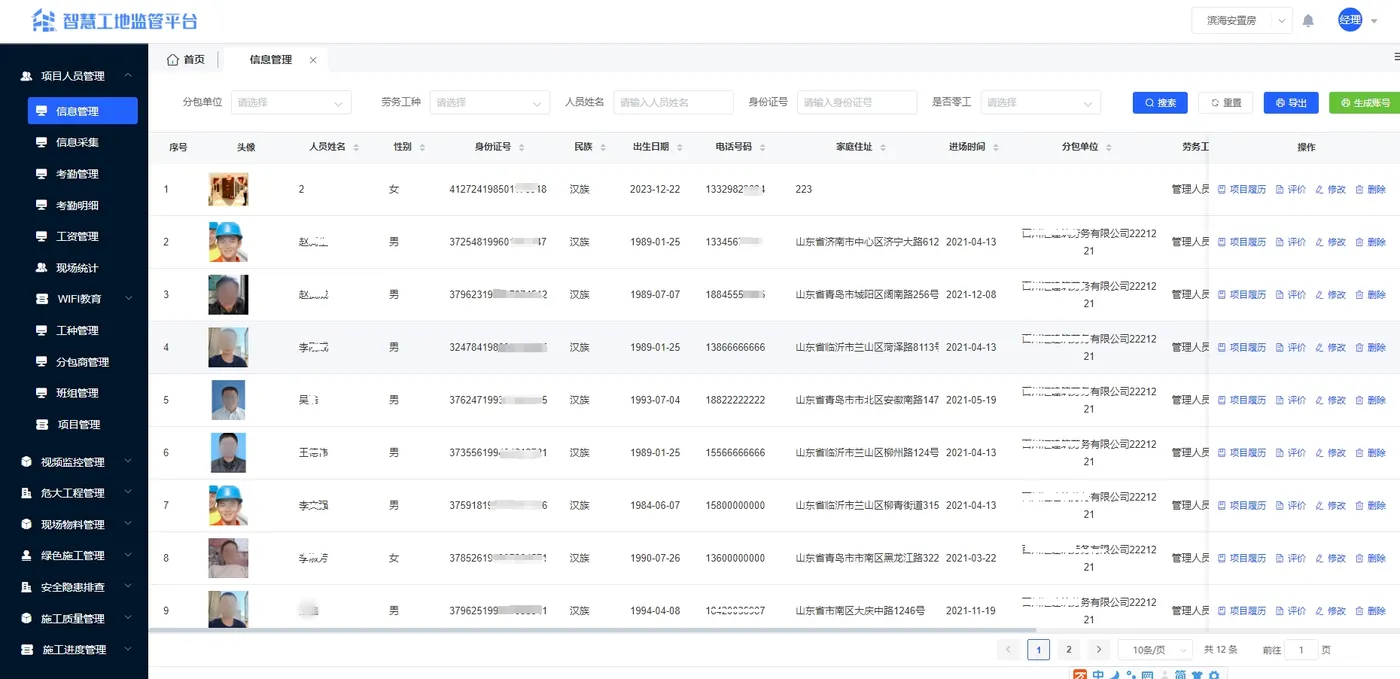Click the notification bell icon
Image resolution: width=1400 pixels, height=679 pixels.
tap(1308, 20)
